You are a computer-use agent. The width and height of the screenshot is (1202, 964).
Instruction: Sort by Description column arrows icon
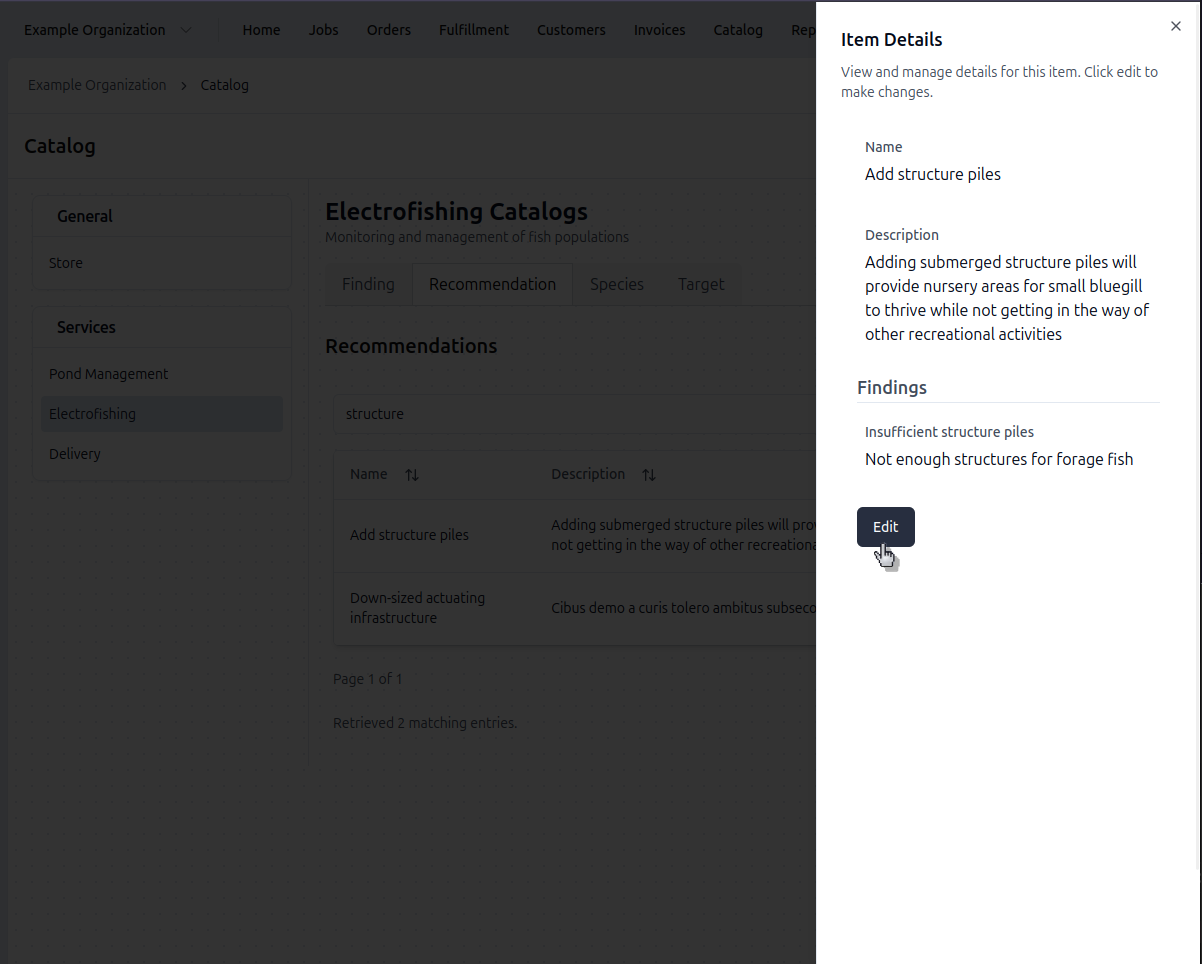pyautogui.click(x=648, y=475)
